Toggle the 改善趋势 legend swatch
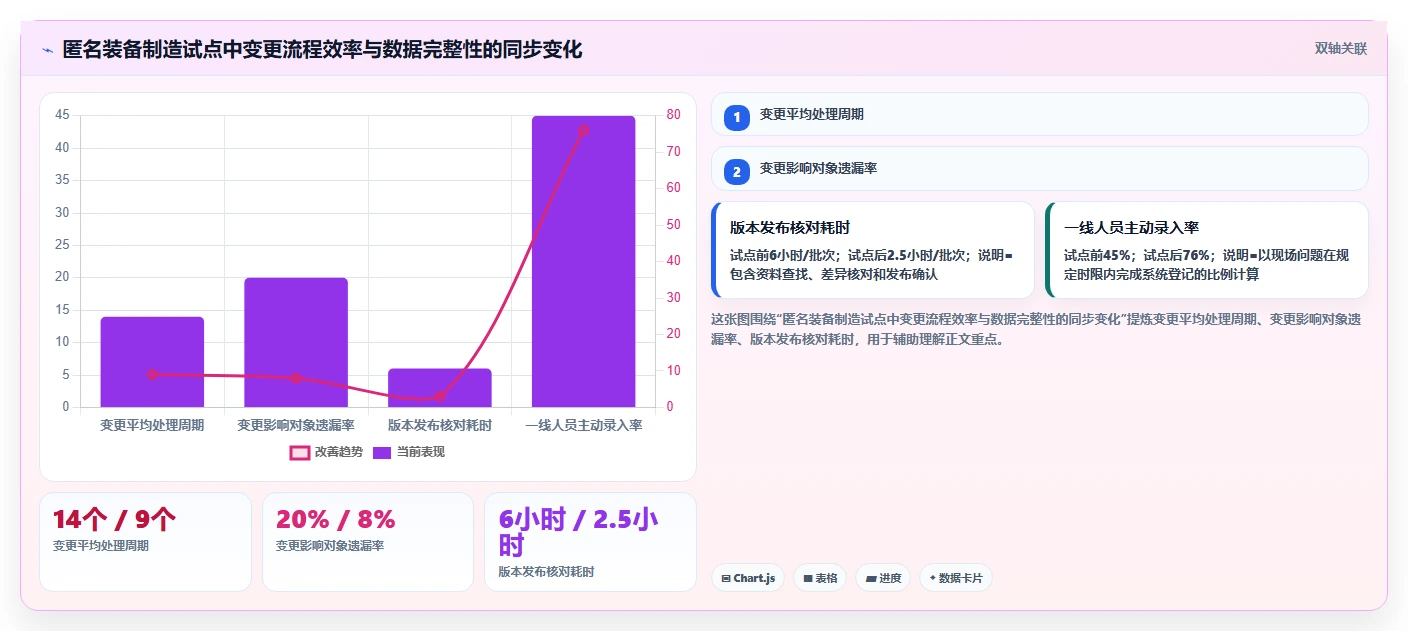Viewport: 1408px width, 631px height. [299, 452]
